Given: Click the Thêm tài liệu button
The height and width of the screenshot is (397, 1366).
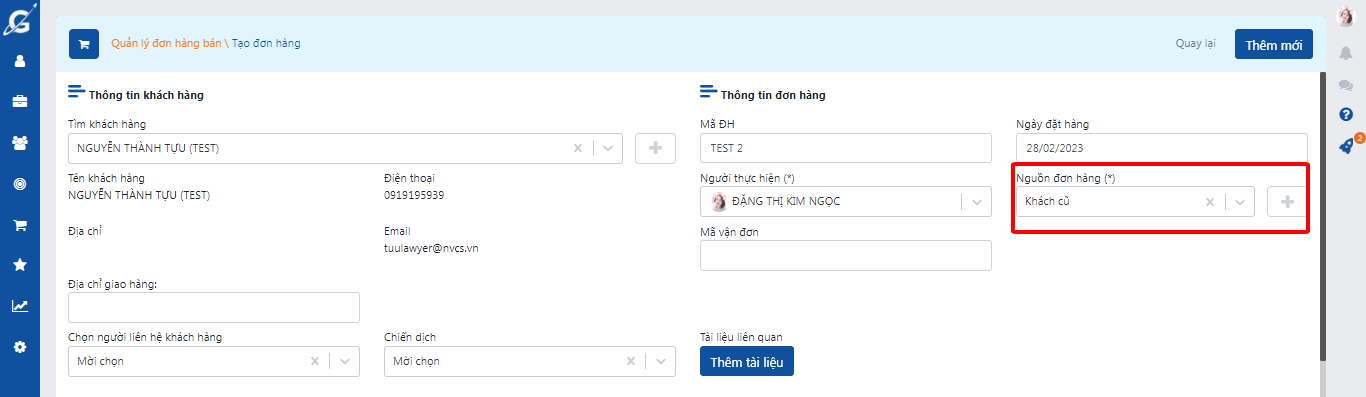Looking at the screenshot, I should (747, 361).
